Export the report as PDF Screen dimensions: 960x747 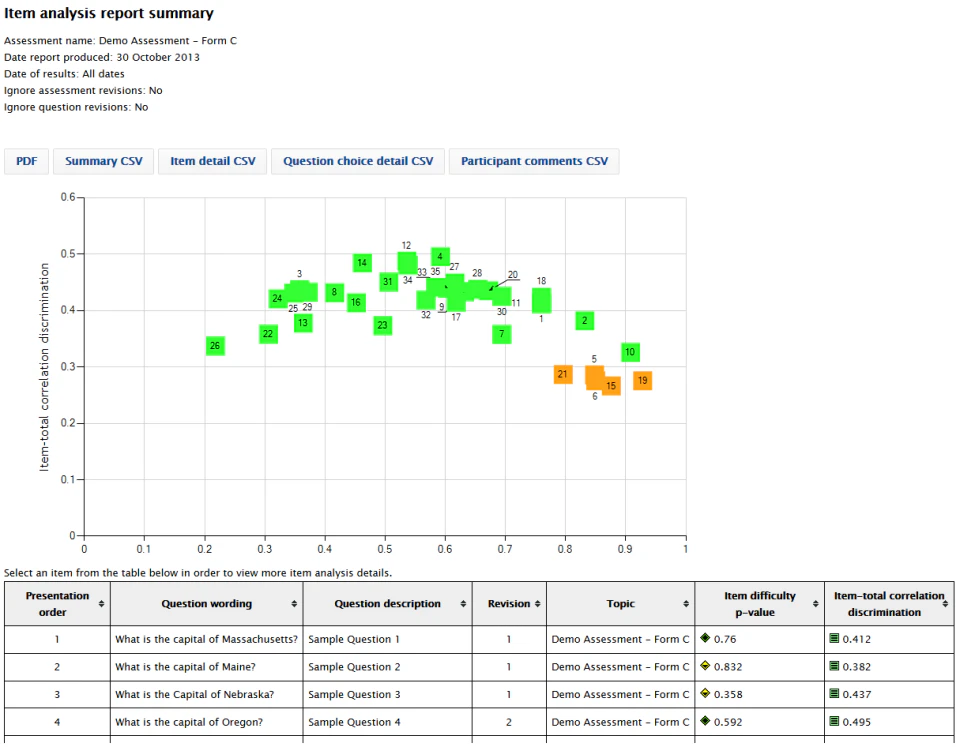coord(26,161)
